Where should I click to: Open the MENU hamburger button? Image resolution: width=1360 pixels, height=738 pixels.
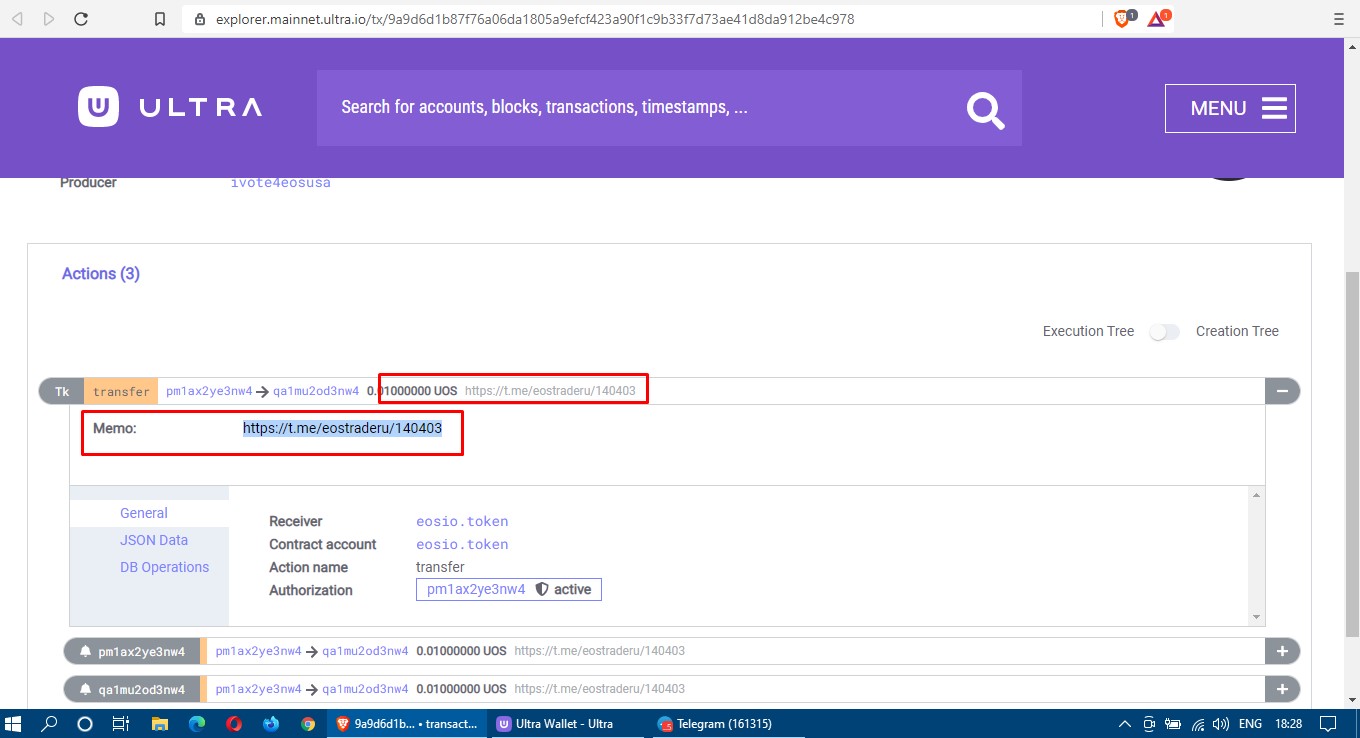(x=1230, y=108)
